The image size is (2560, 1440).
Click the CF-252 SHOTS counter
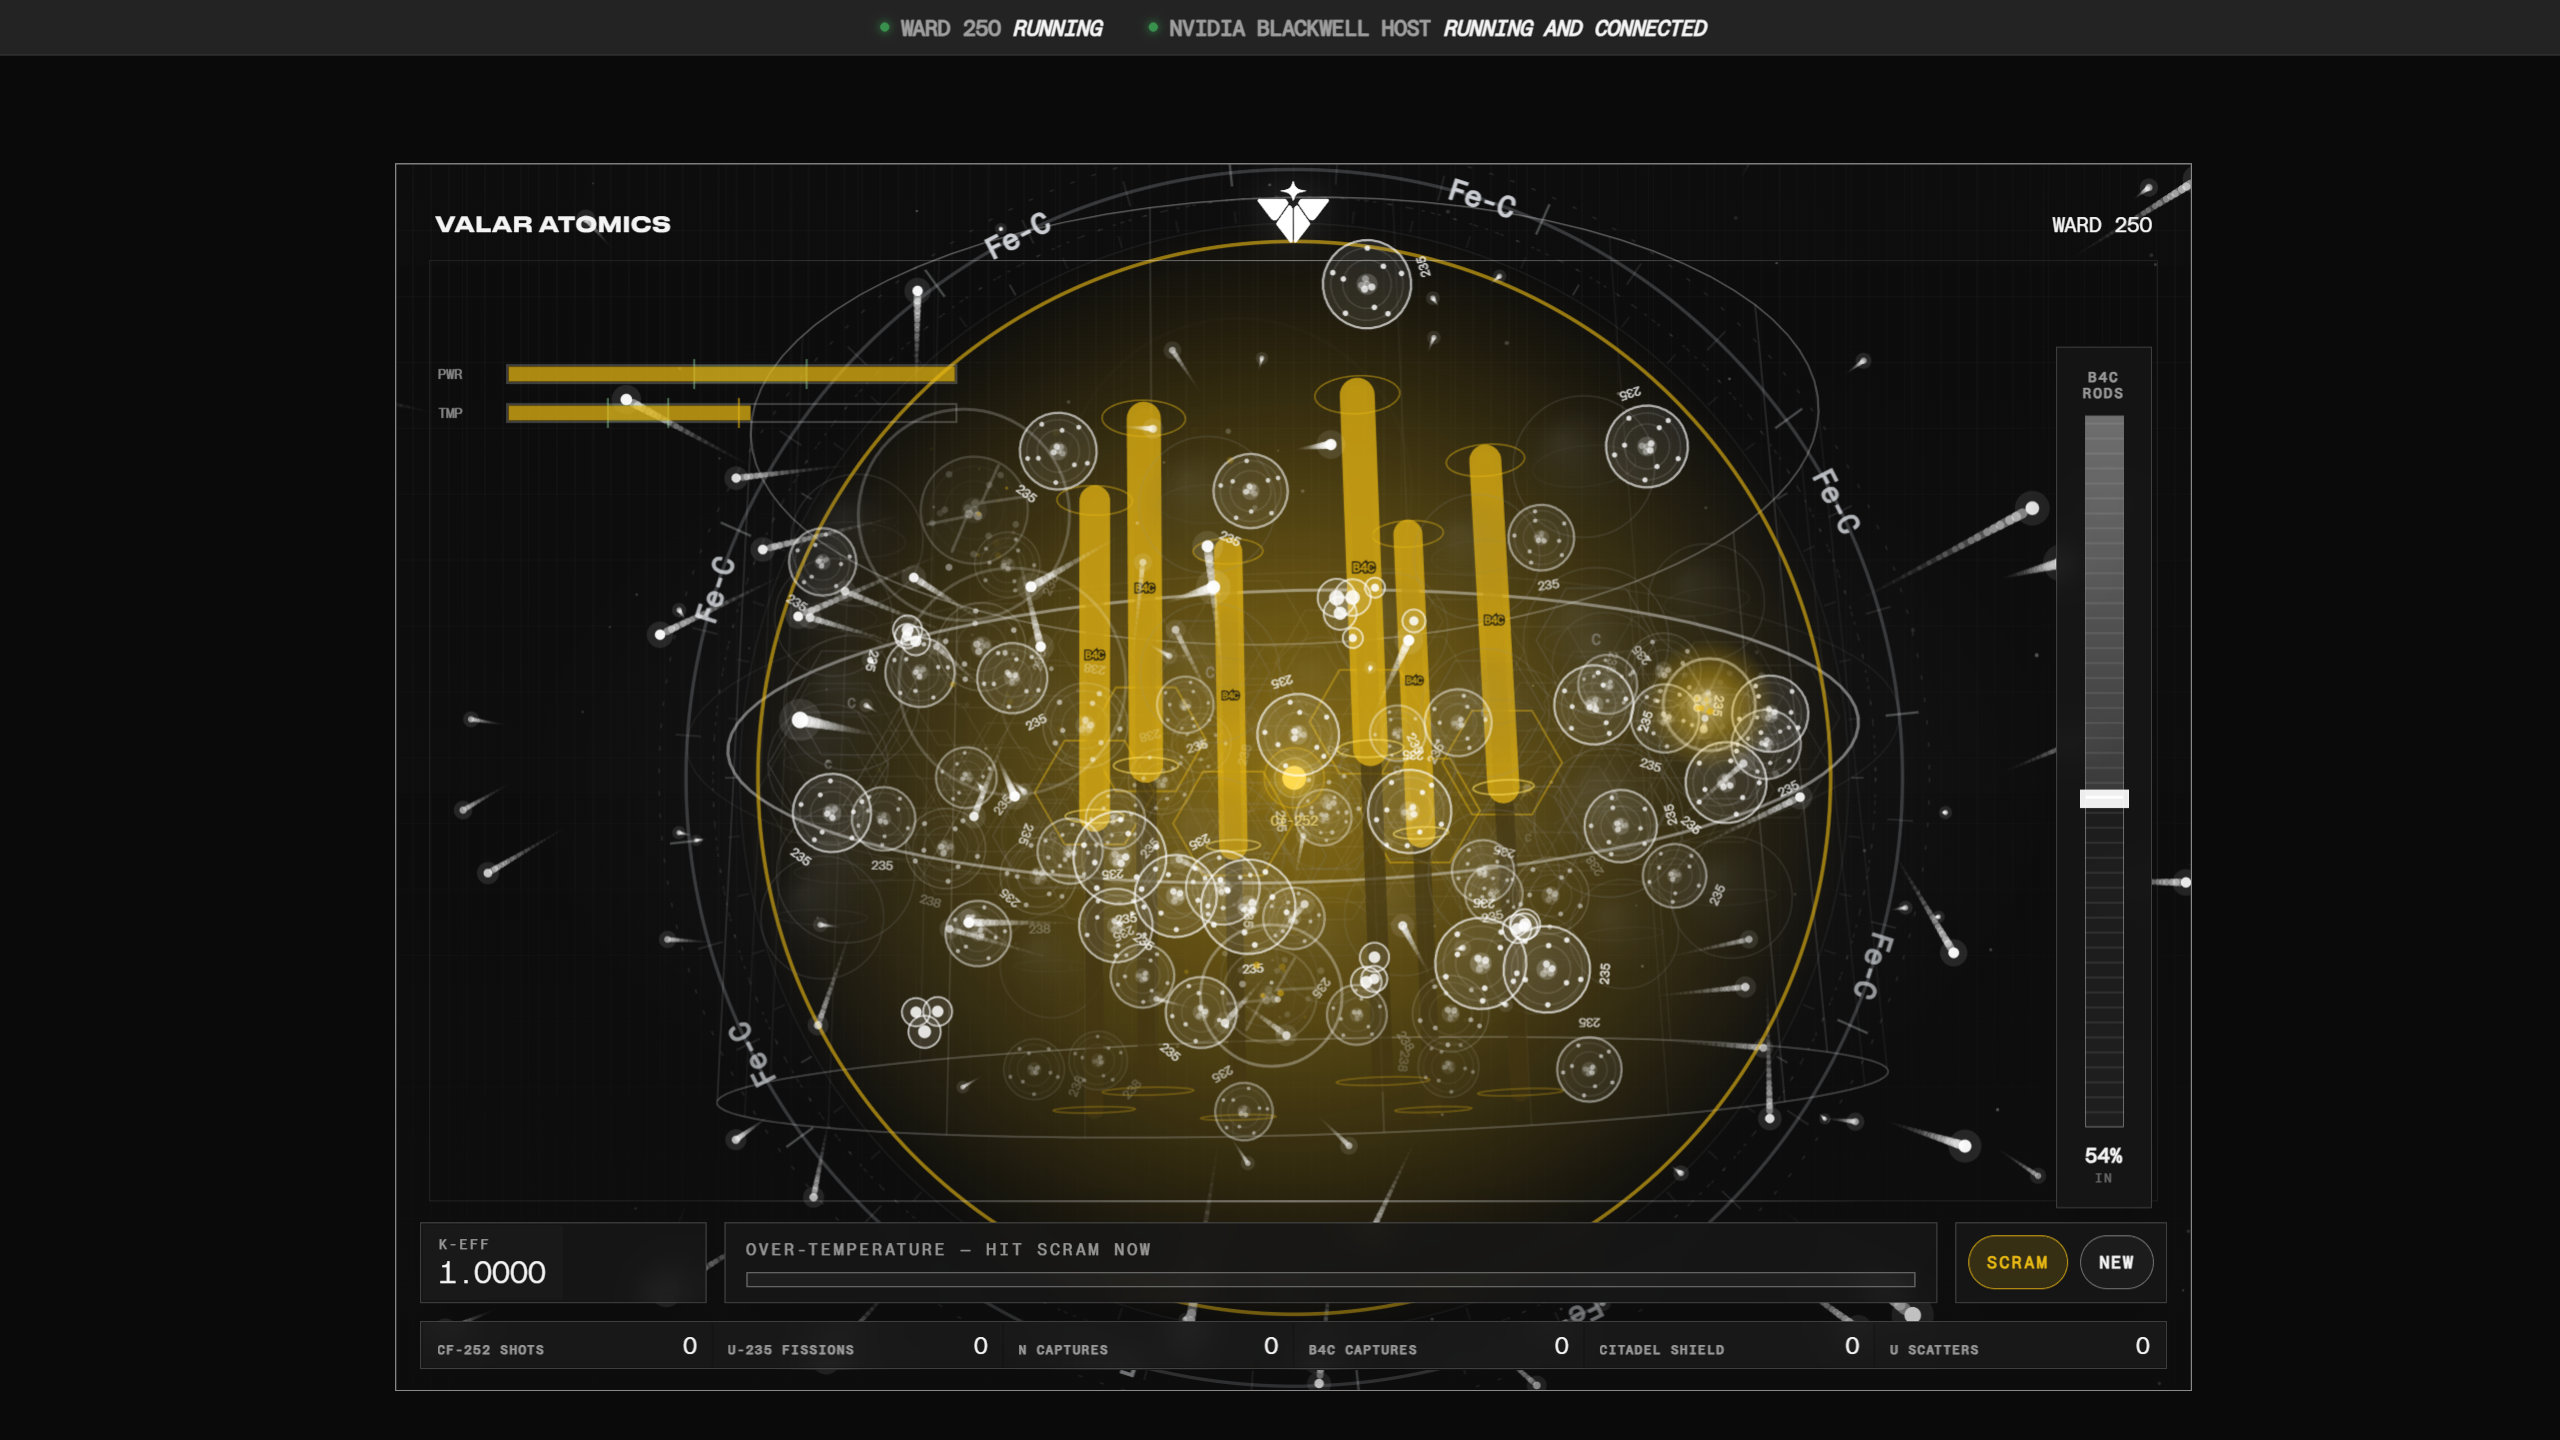[x=566, y=1347]
